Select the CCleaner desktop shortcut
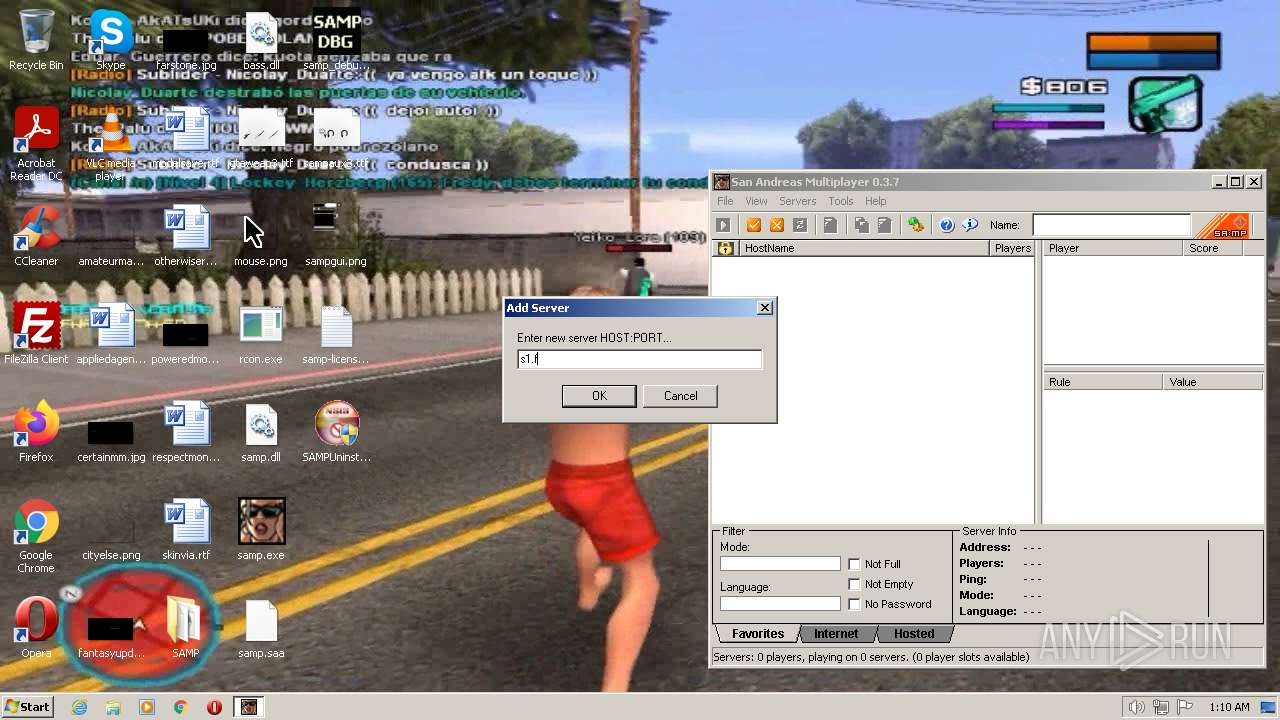 tap(36, 237)
